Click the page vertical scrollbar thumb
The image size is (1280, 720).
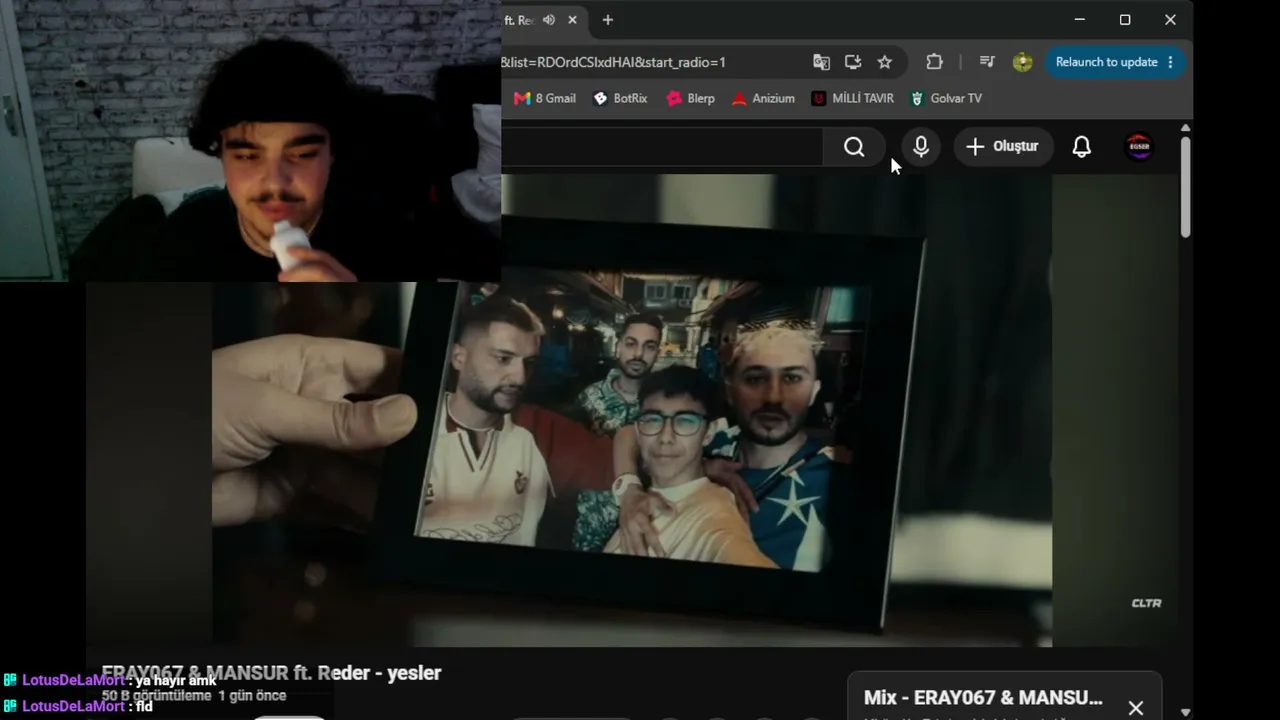point(1185,187)
